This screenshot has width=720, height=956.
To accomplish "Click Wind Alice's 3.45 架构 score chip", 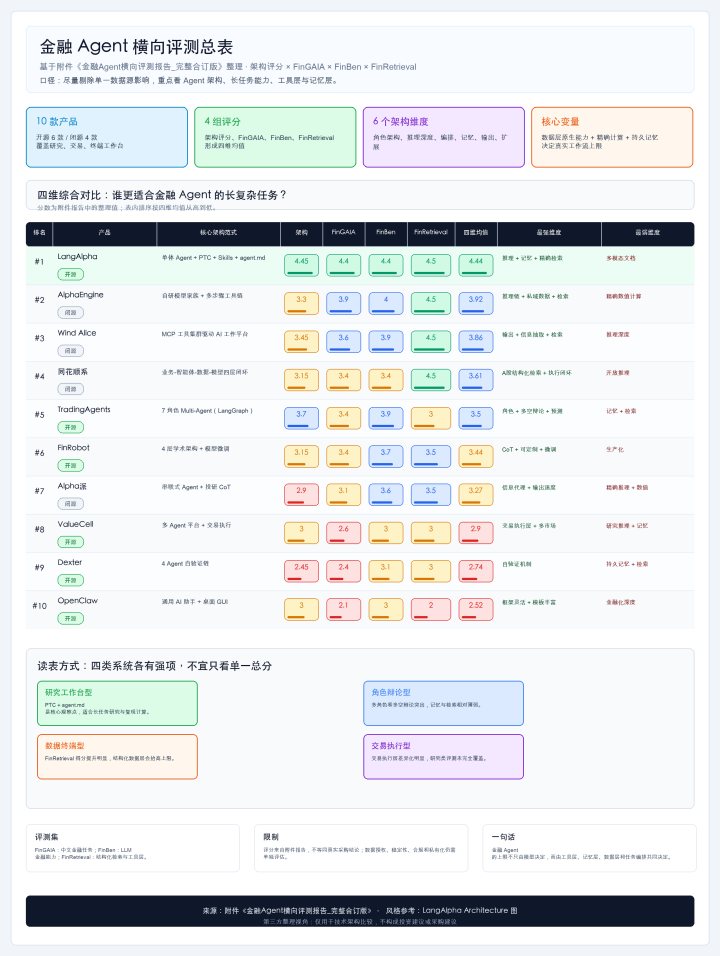I will tap(301, 341).
